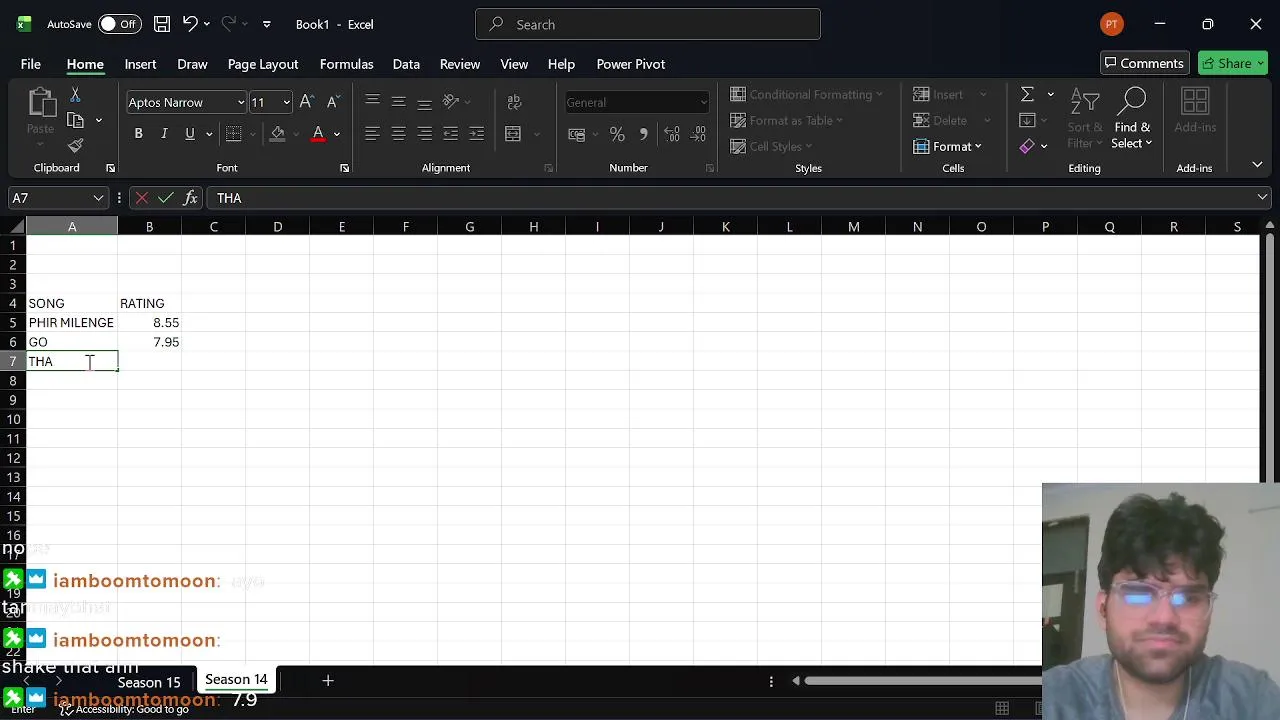Click the Top Align icon
This screenshot has width=1280, height=720.
pos(372,102)
